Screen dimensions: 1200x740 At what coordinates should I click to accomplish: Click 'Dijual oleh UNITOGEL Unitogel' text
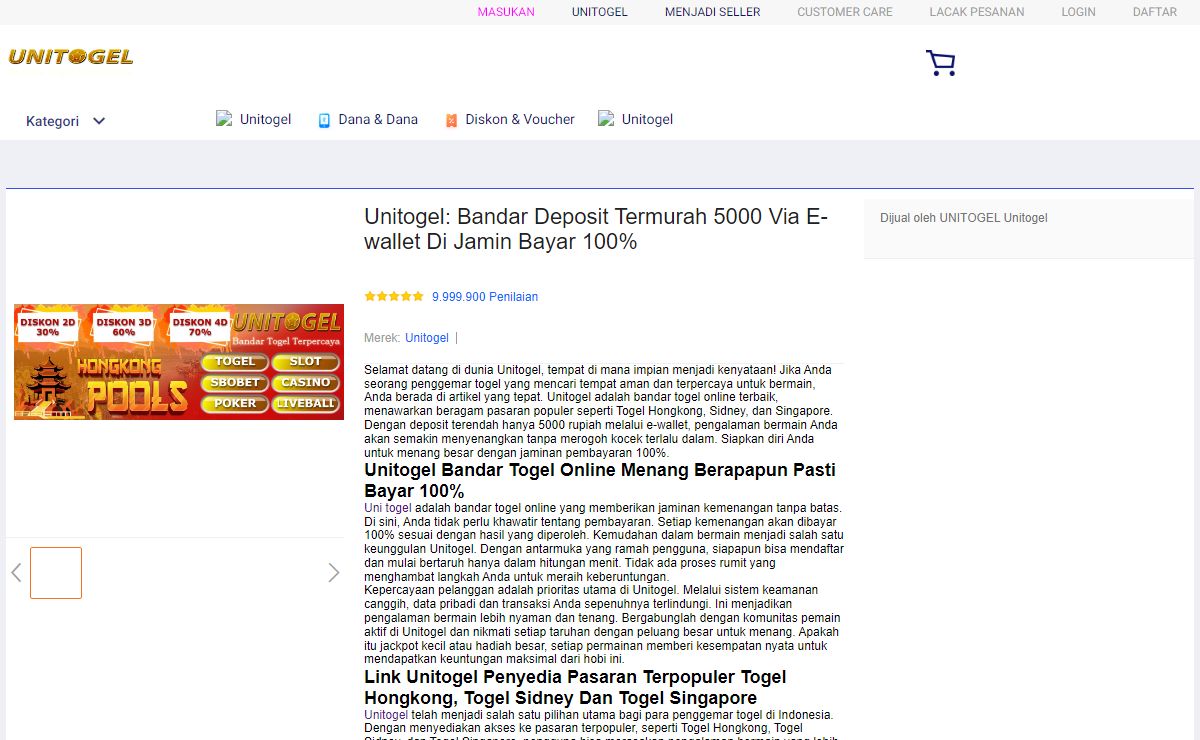pos(964,218)
